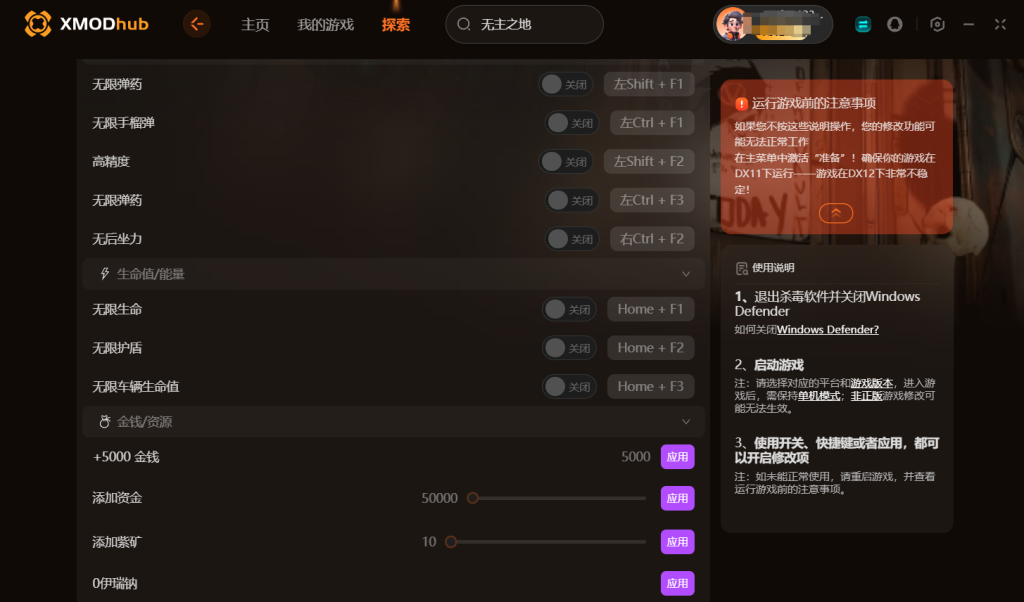The height and width of the screenshot is (602, 1024).
Task: Open the notifications bell icon
Action: [895, 24]
